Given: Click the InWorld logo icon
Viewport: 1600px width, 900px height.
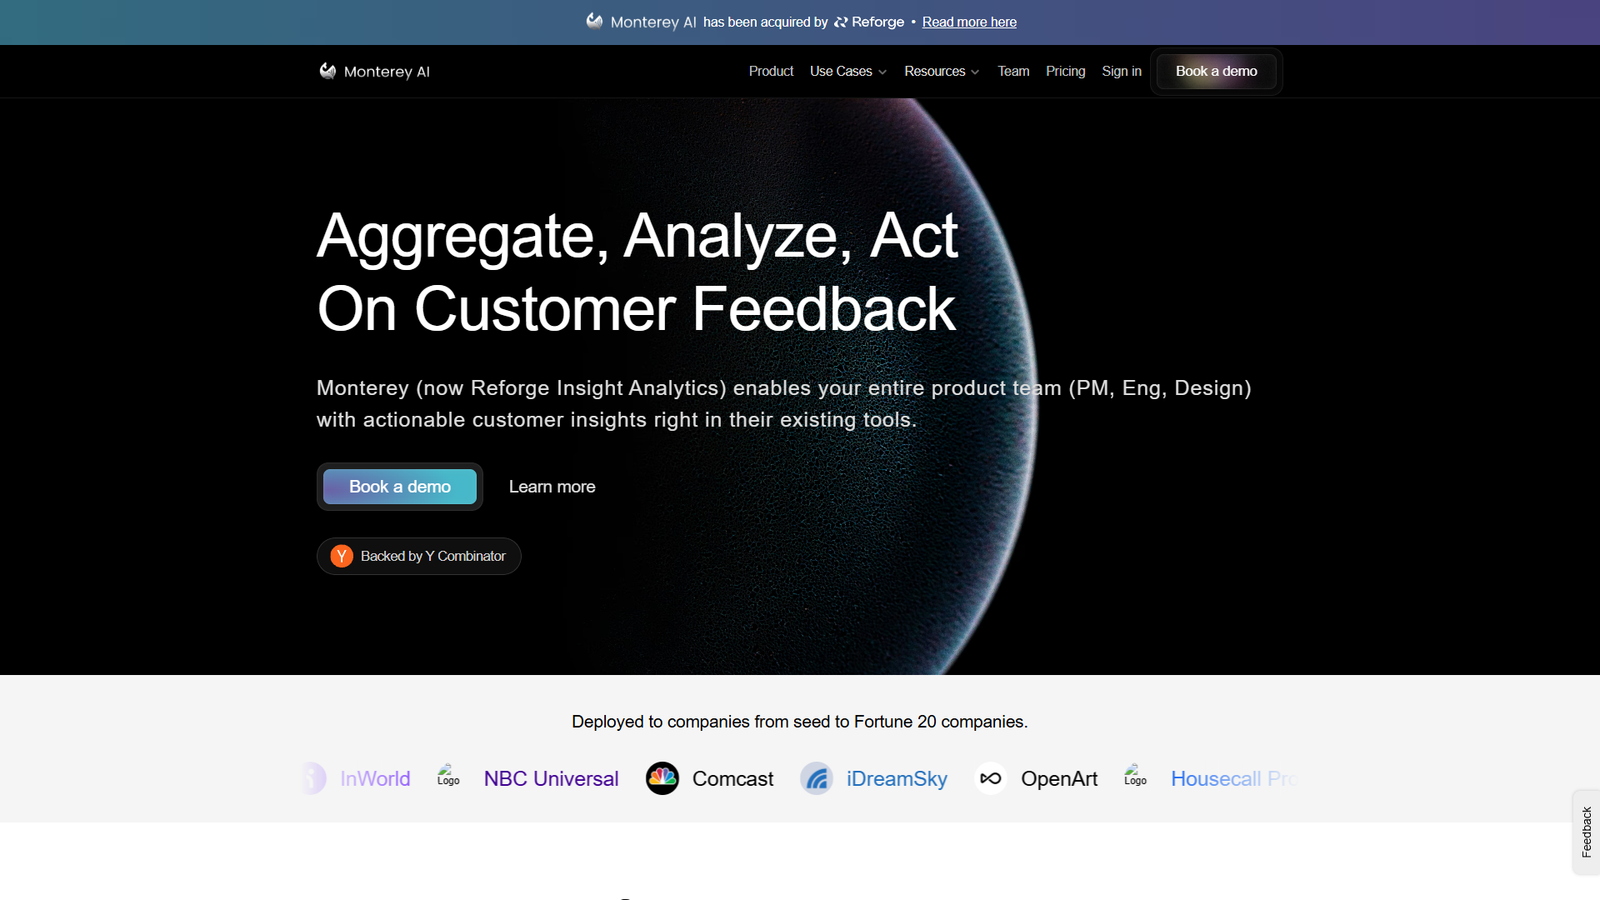Looking at the screenshot, I should pos(314,778).
